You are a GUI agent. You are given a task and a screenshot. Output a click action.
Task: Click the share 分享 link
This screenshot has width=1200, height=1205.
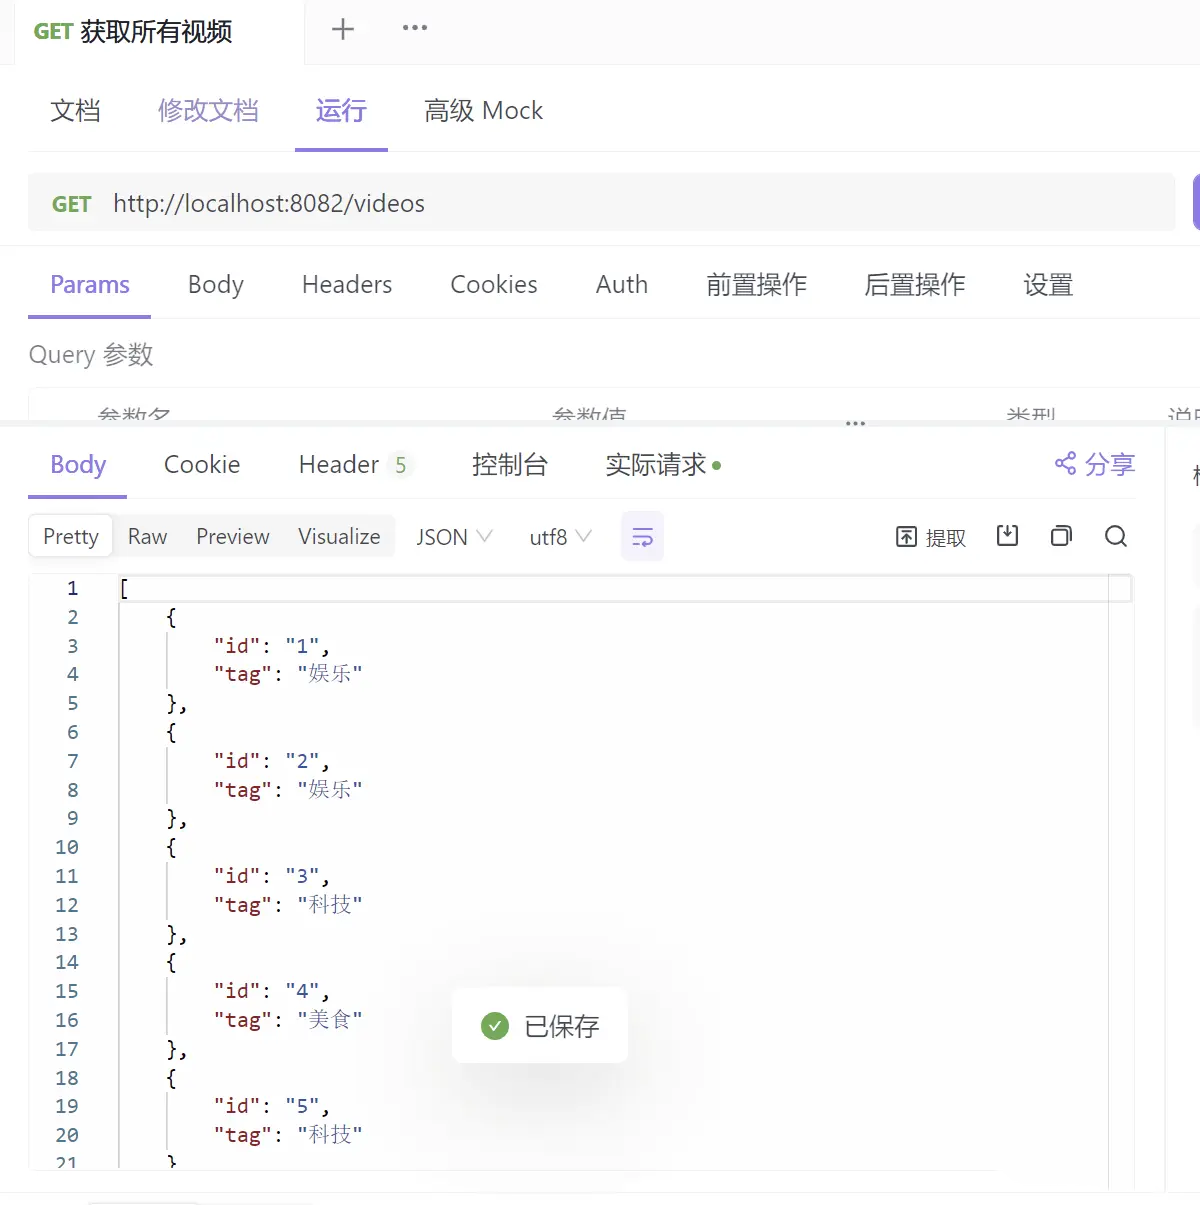(1095, 464)
